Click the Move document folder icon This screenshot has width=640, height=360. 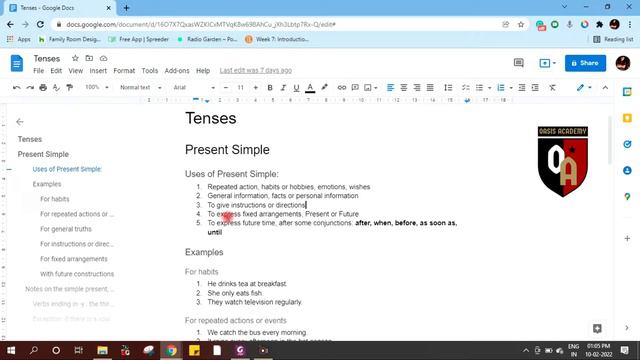pos(89,58)
